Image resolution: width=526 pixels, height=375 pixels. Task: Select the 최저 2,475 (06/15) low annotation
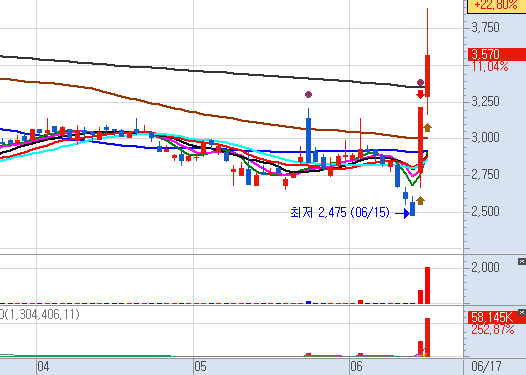click(339, 212)
